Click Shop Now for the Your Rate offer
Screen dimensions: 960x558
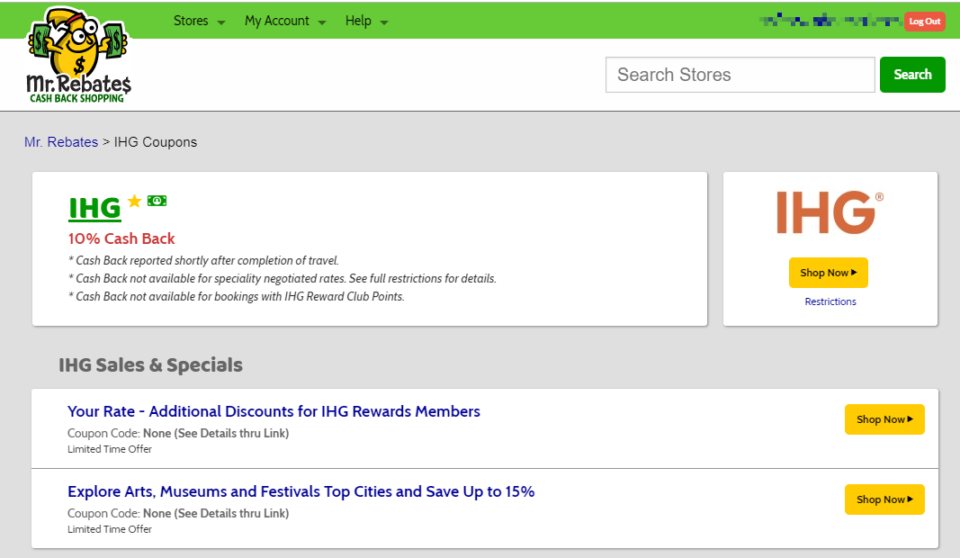[x=884, y=420]
